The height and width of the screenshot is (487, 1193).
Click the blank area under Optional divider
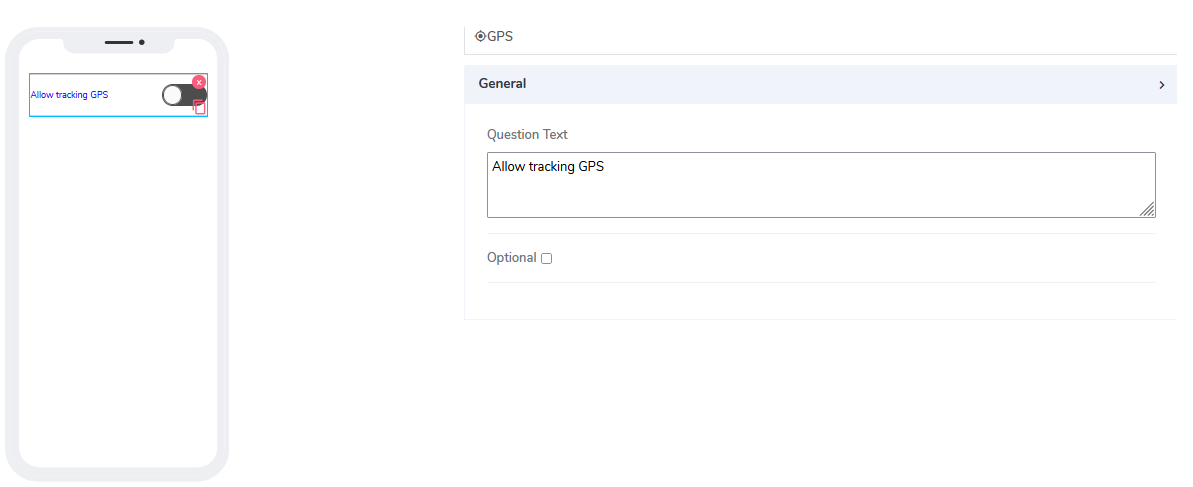(820, 301)
